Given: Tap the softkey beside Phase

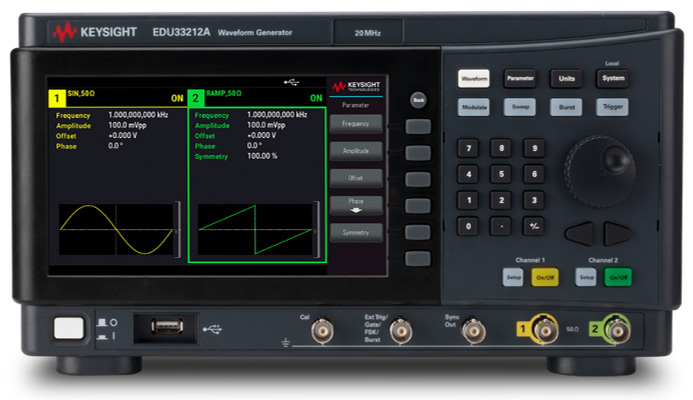Looking at the screenshot, I should tap(418, 206).
